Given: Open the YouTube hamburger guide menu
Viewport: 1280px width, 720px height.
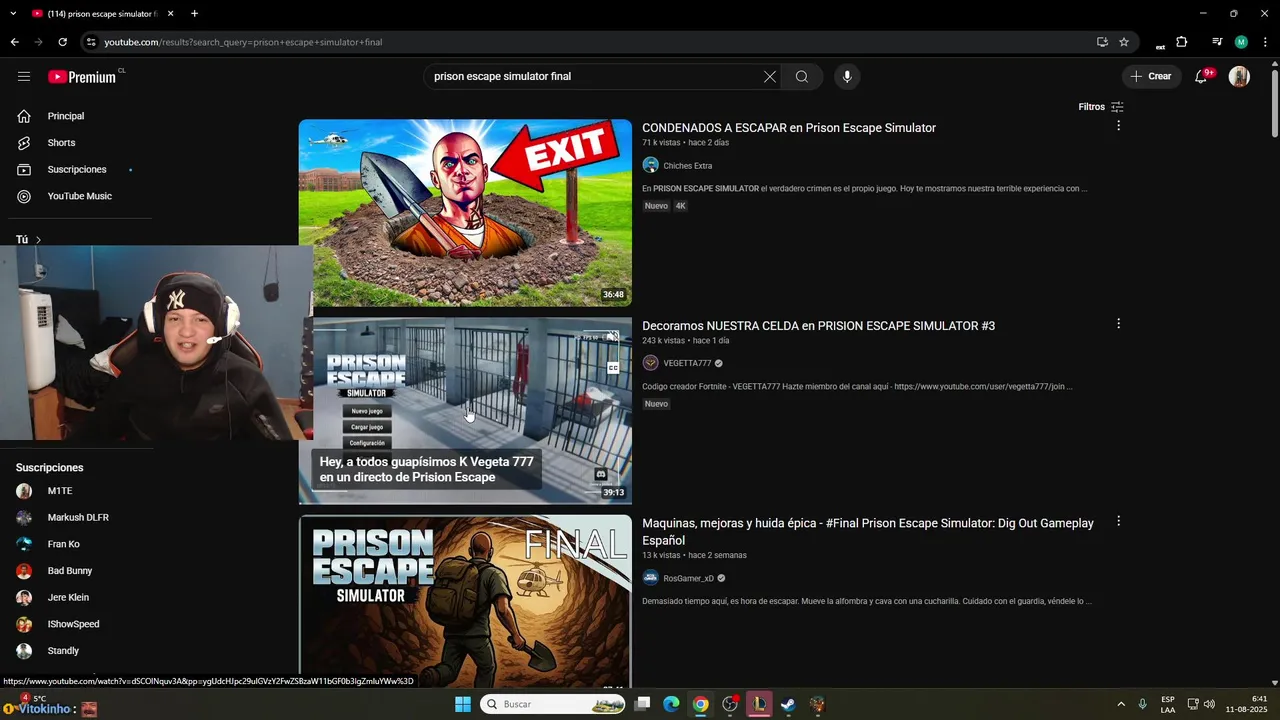Looking at the screenshot, I should pyautogui.click(x=24, y=76).
